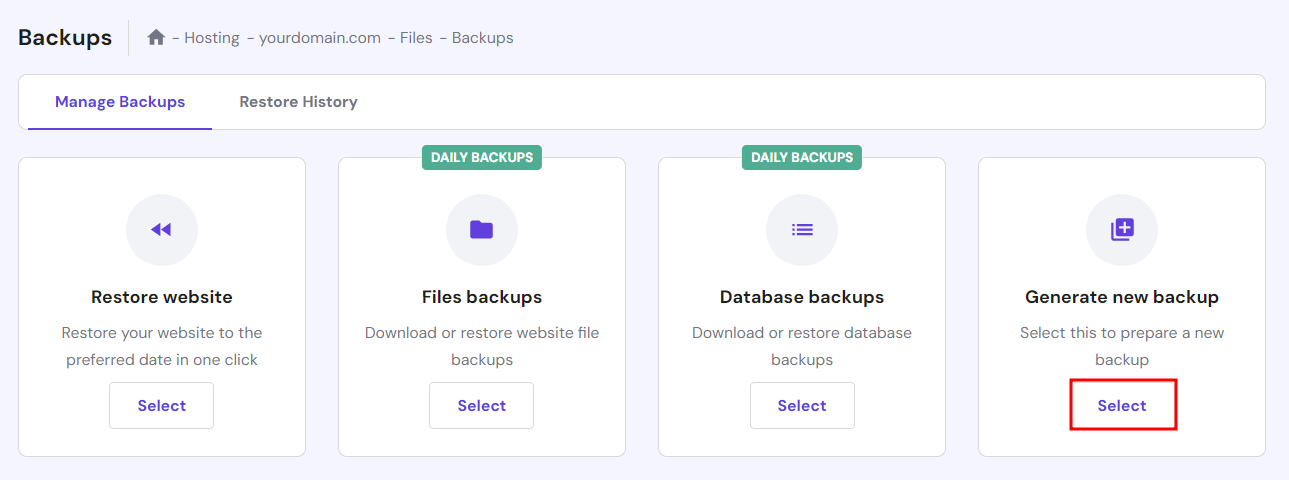Open yourdomain.com breadcrumb link
The width and height of the screenshot is (1289, 480).
(320, 38)
